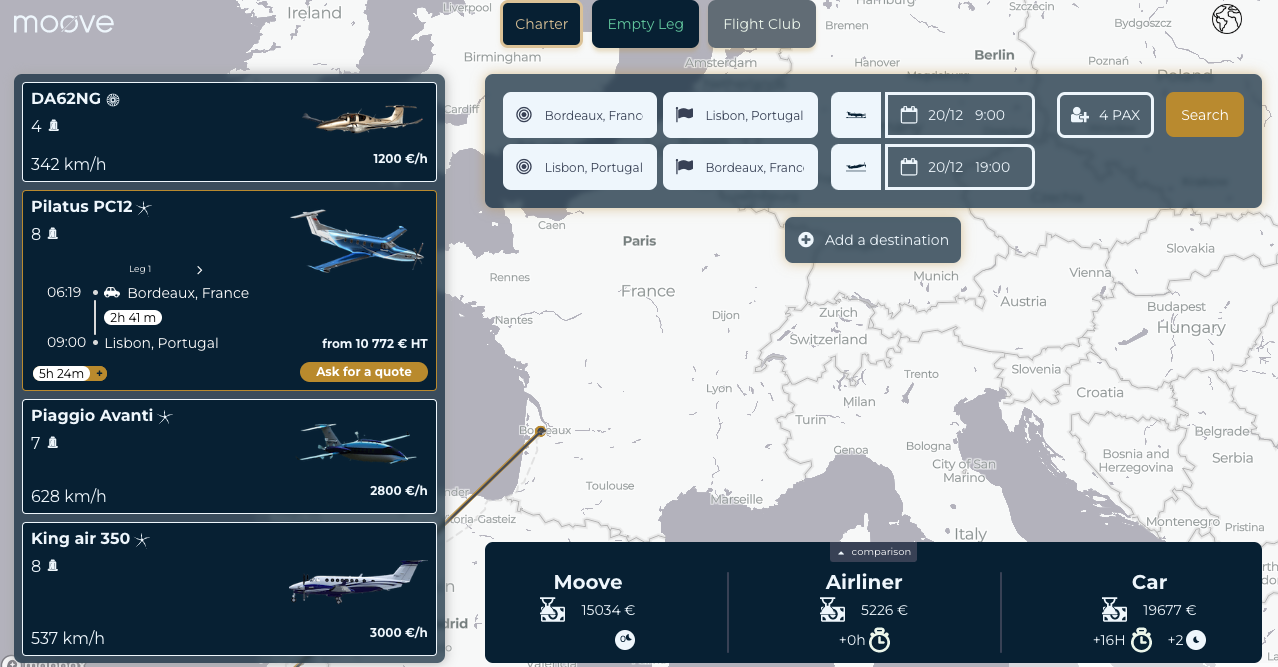Click Ask for a quote button

[x=364, y=372]
